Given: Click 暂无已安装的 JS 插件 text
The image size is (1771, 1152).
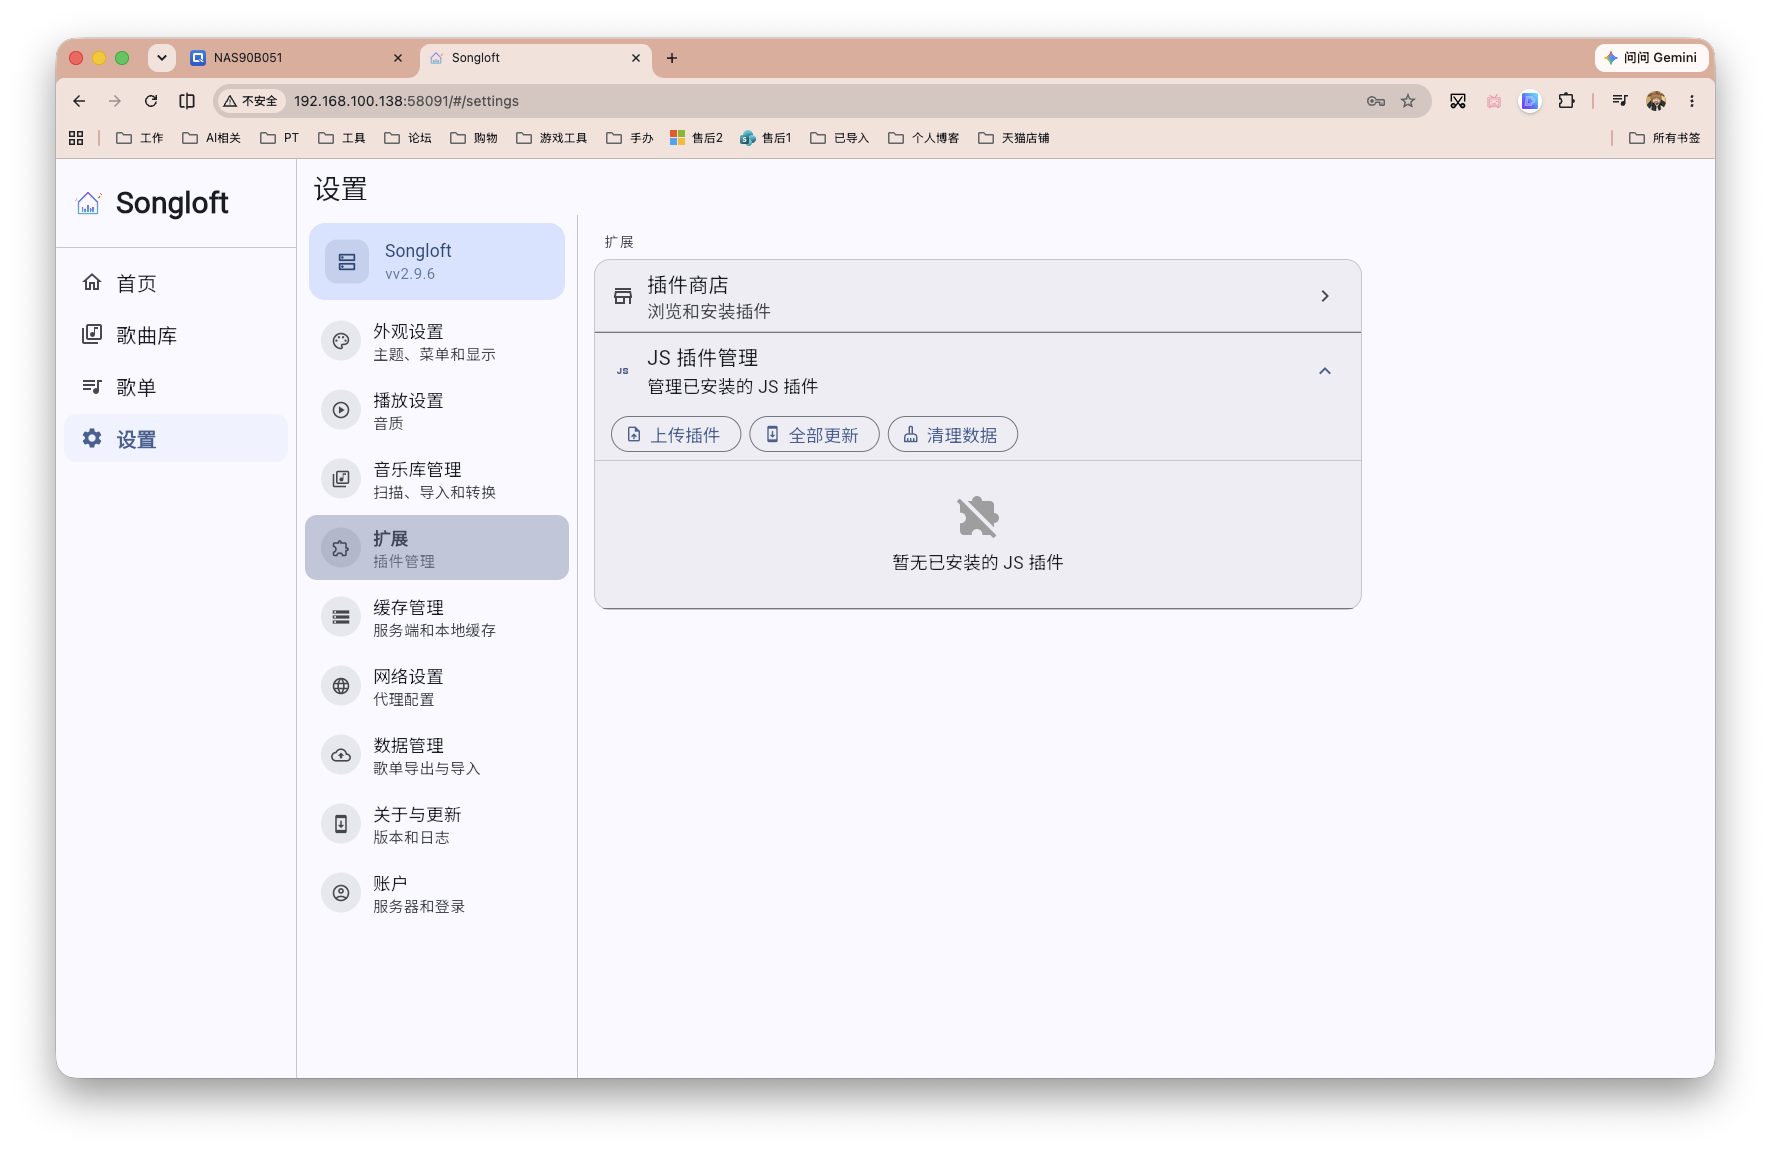Looking at the screenshot, I should (978, 563).
